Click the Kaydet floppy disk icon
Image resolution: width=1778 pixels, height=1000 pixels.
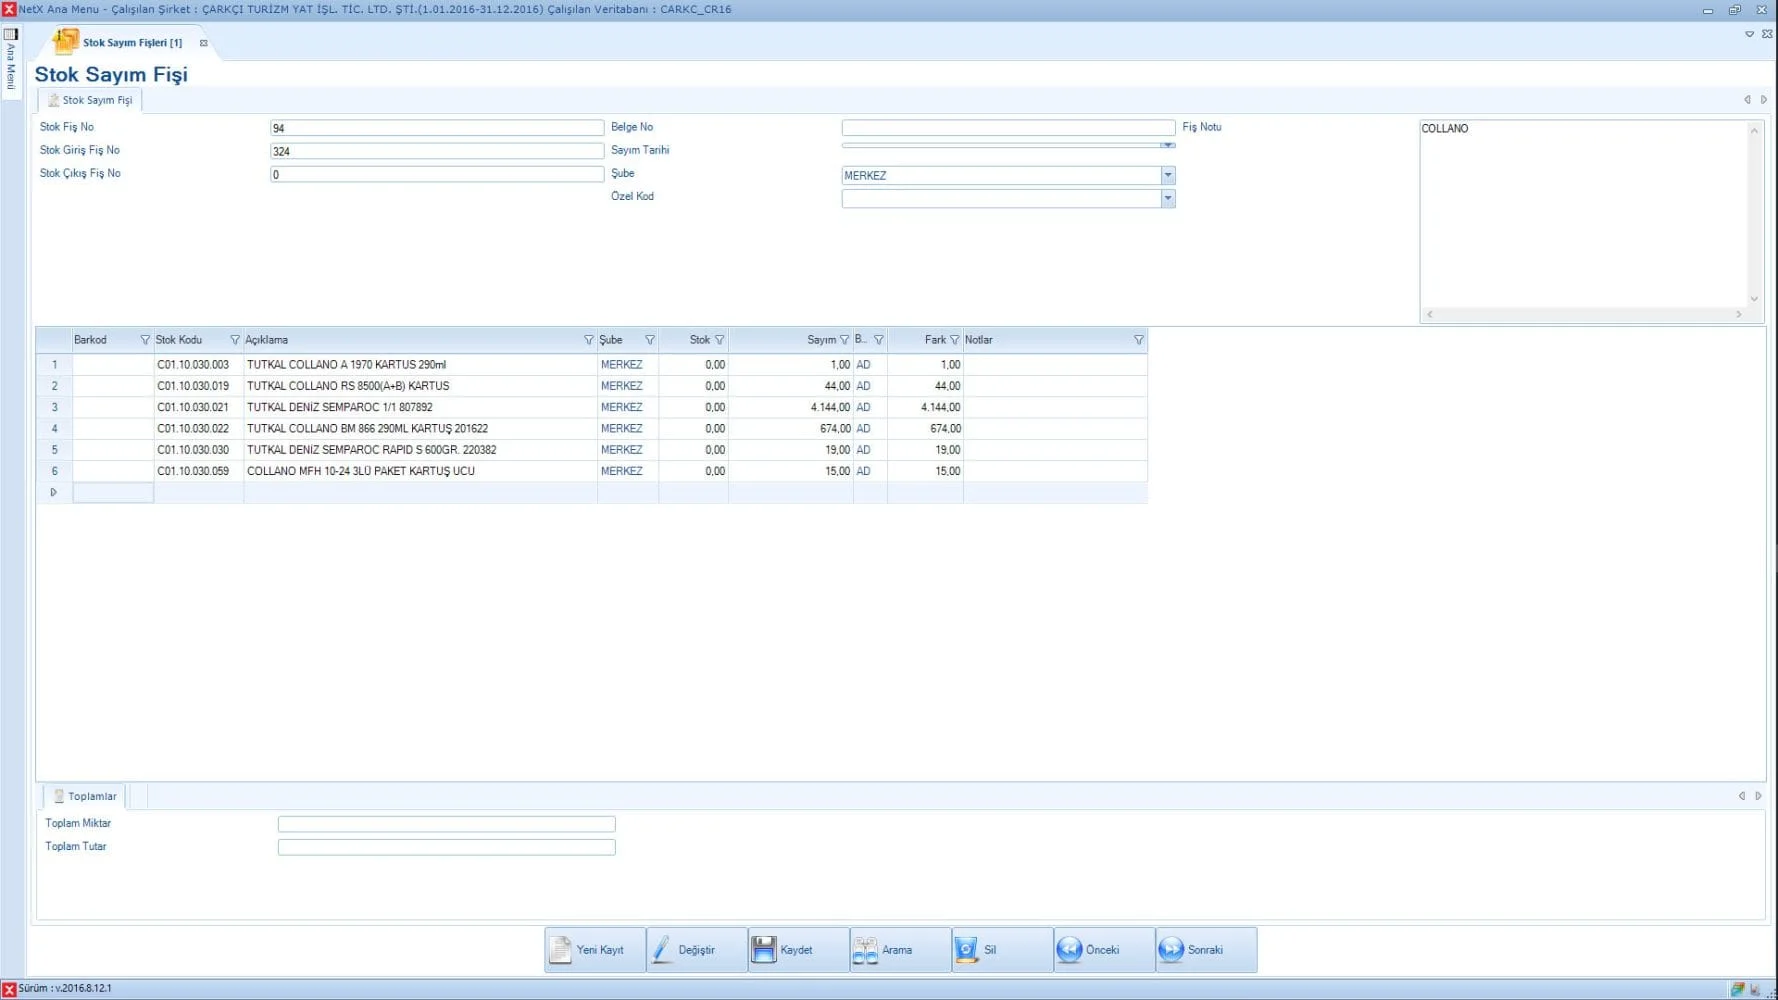tap(764, 949)
